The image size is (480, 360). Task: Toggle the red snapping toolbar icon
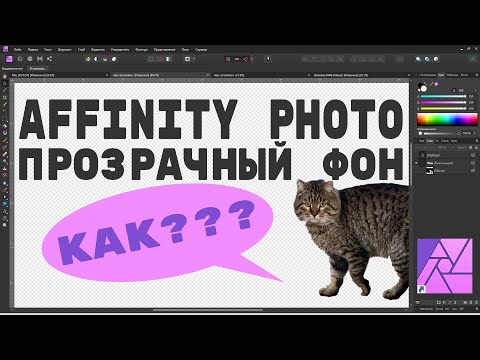[246, 59]
